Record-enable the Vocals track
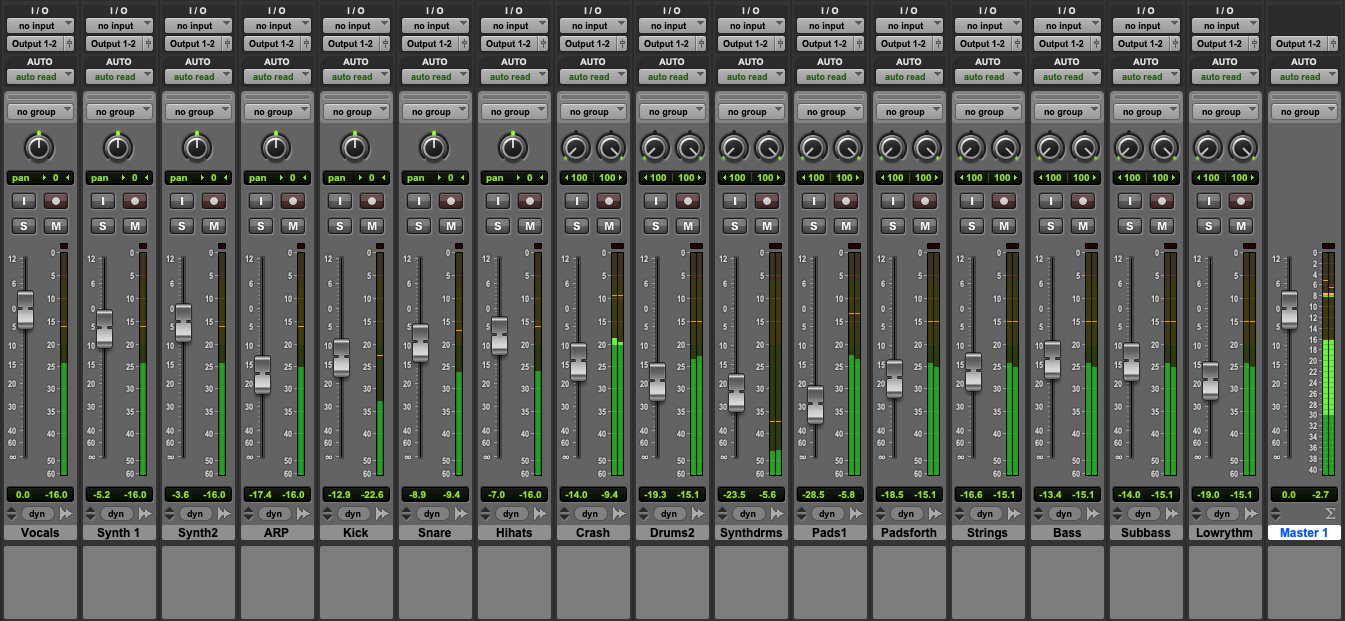The image size is (1345, 621). (56, 201)
